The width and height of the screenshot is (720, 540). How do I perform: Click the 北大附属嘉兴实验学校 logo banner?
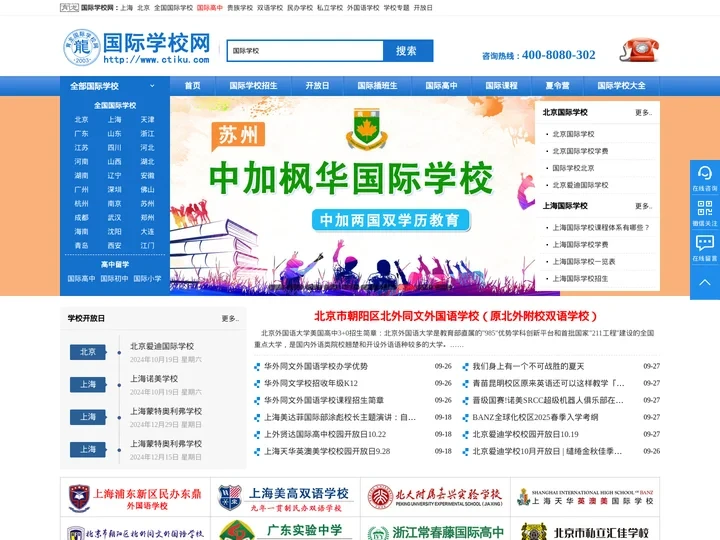pyautogui.click(x=435, y=497)
